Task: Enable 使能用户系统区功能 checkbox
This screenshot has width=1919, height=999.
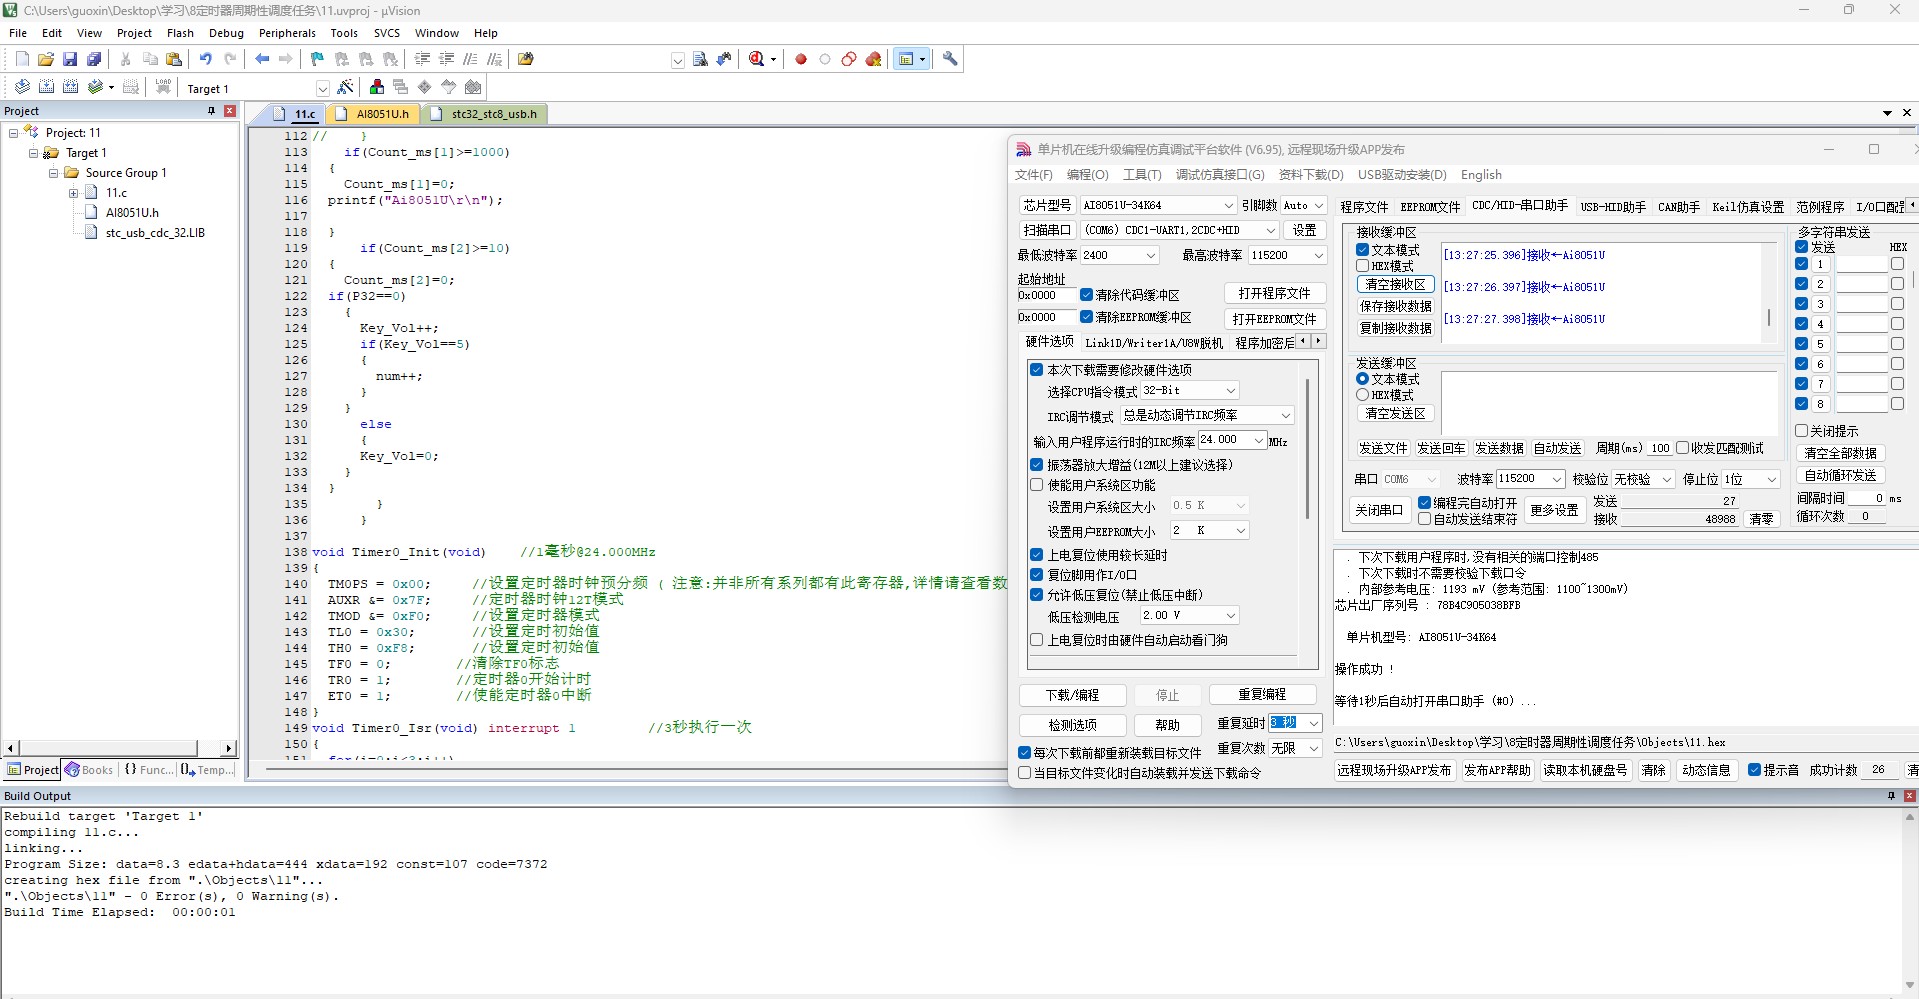Action: pyautogui.click(x=1037, y=485)
